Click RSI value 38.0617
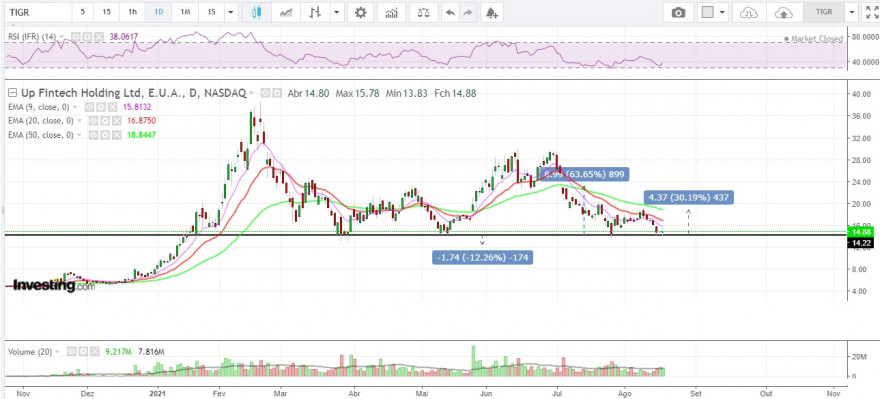 click(123, 37)
